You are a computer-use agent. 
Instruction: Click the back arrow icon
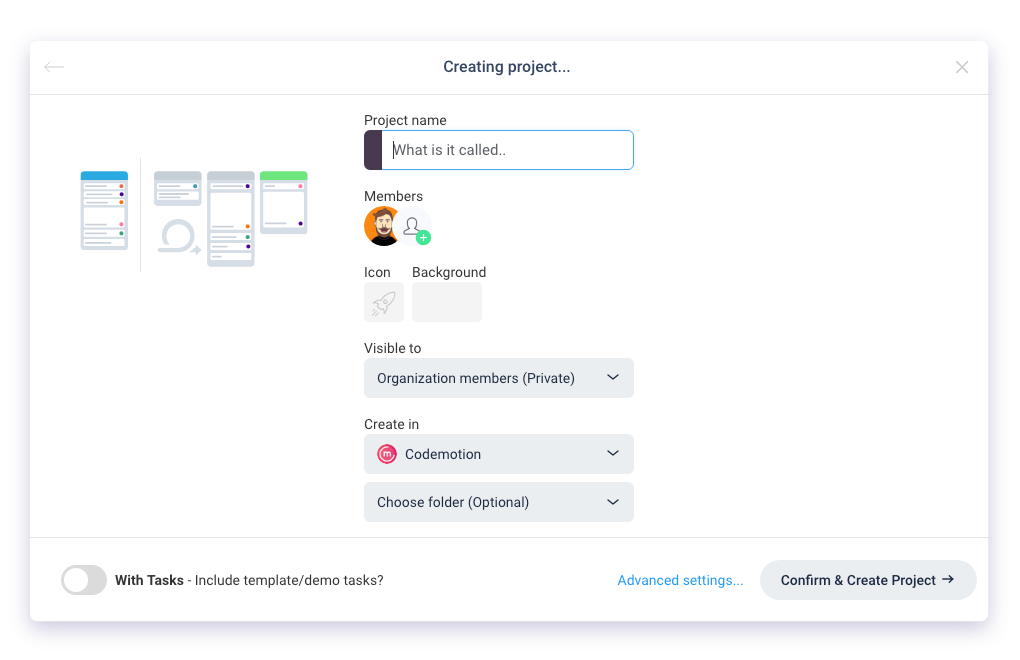point(54,67)
